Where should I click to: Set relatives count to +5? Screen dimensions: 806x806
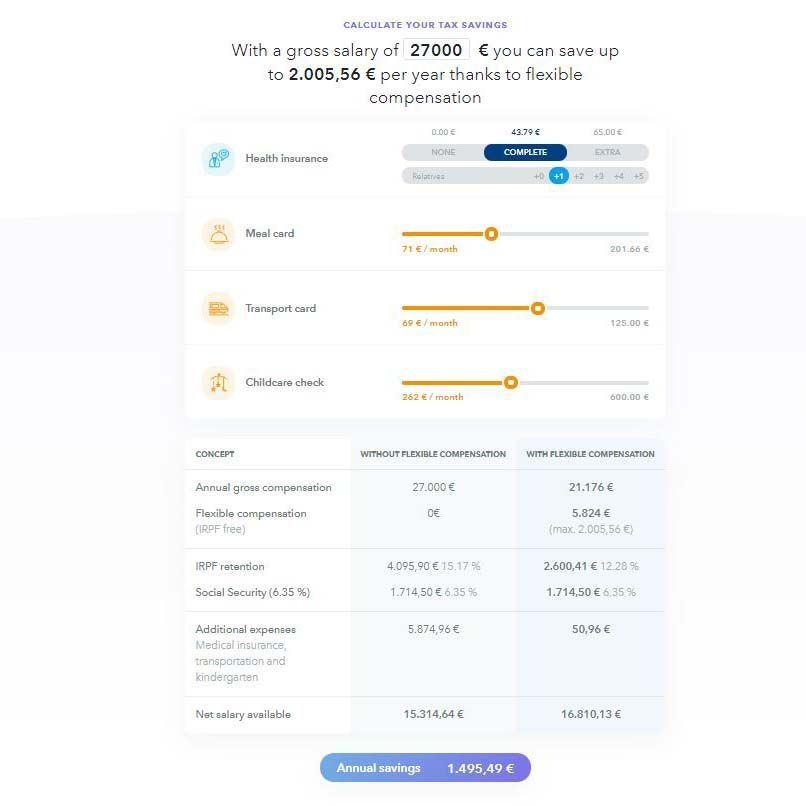click(x=639, y=176)
